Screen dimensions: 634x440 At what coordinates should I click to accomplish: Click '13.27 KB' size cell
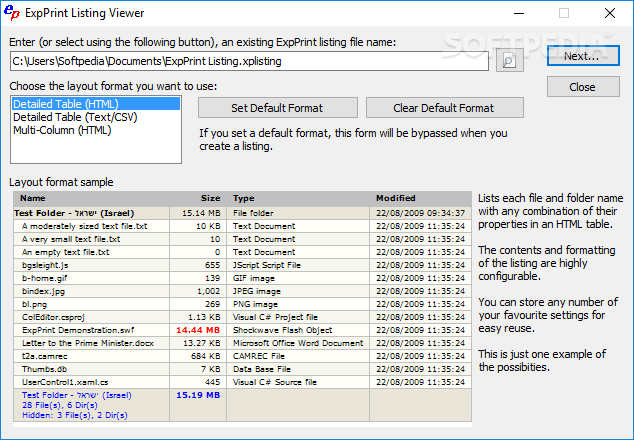[201, 343]
